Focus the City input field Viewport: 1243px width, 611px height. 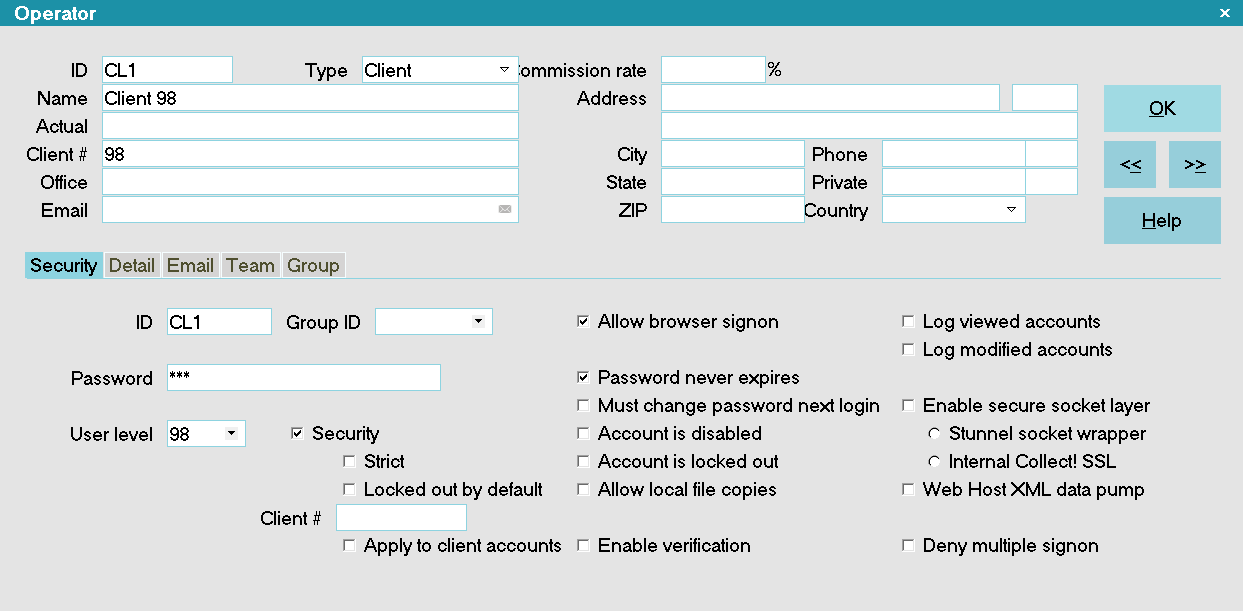[x=732, y=154]
